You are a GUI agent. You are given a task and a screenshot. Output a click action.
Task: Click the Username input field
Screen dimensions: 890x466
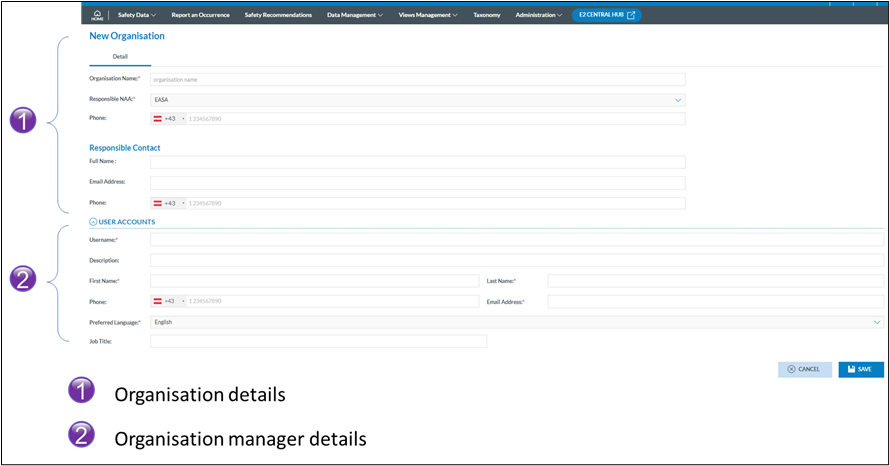[x=516, y=240]
